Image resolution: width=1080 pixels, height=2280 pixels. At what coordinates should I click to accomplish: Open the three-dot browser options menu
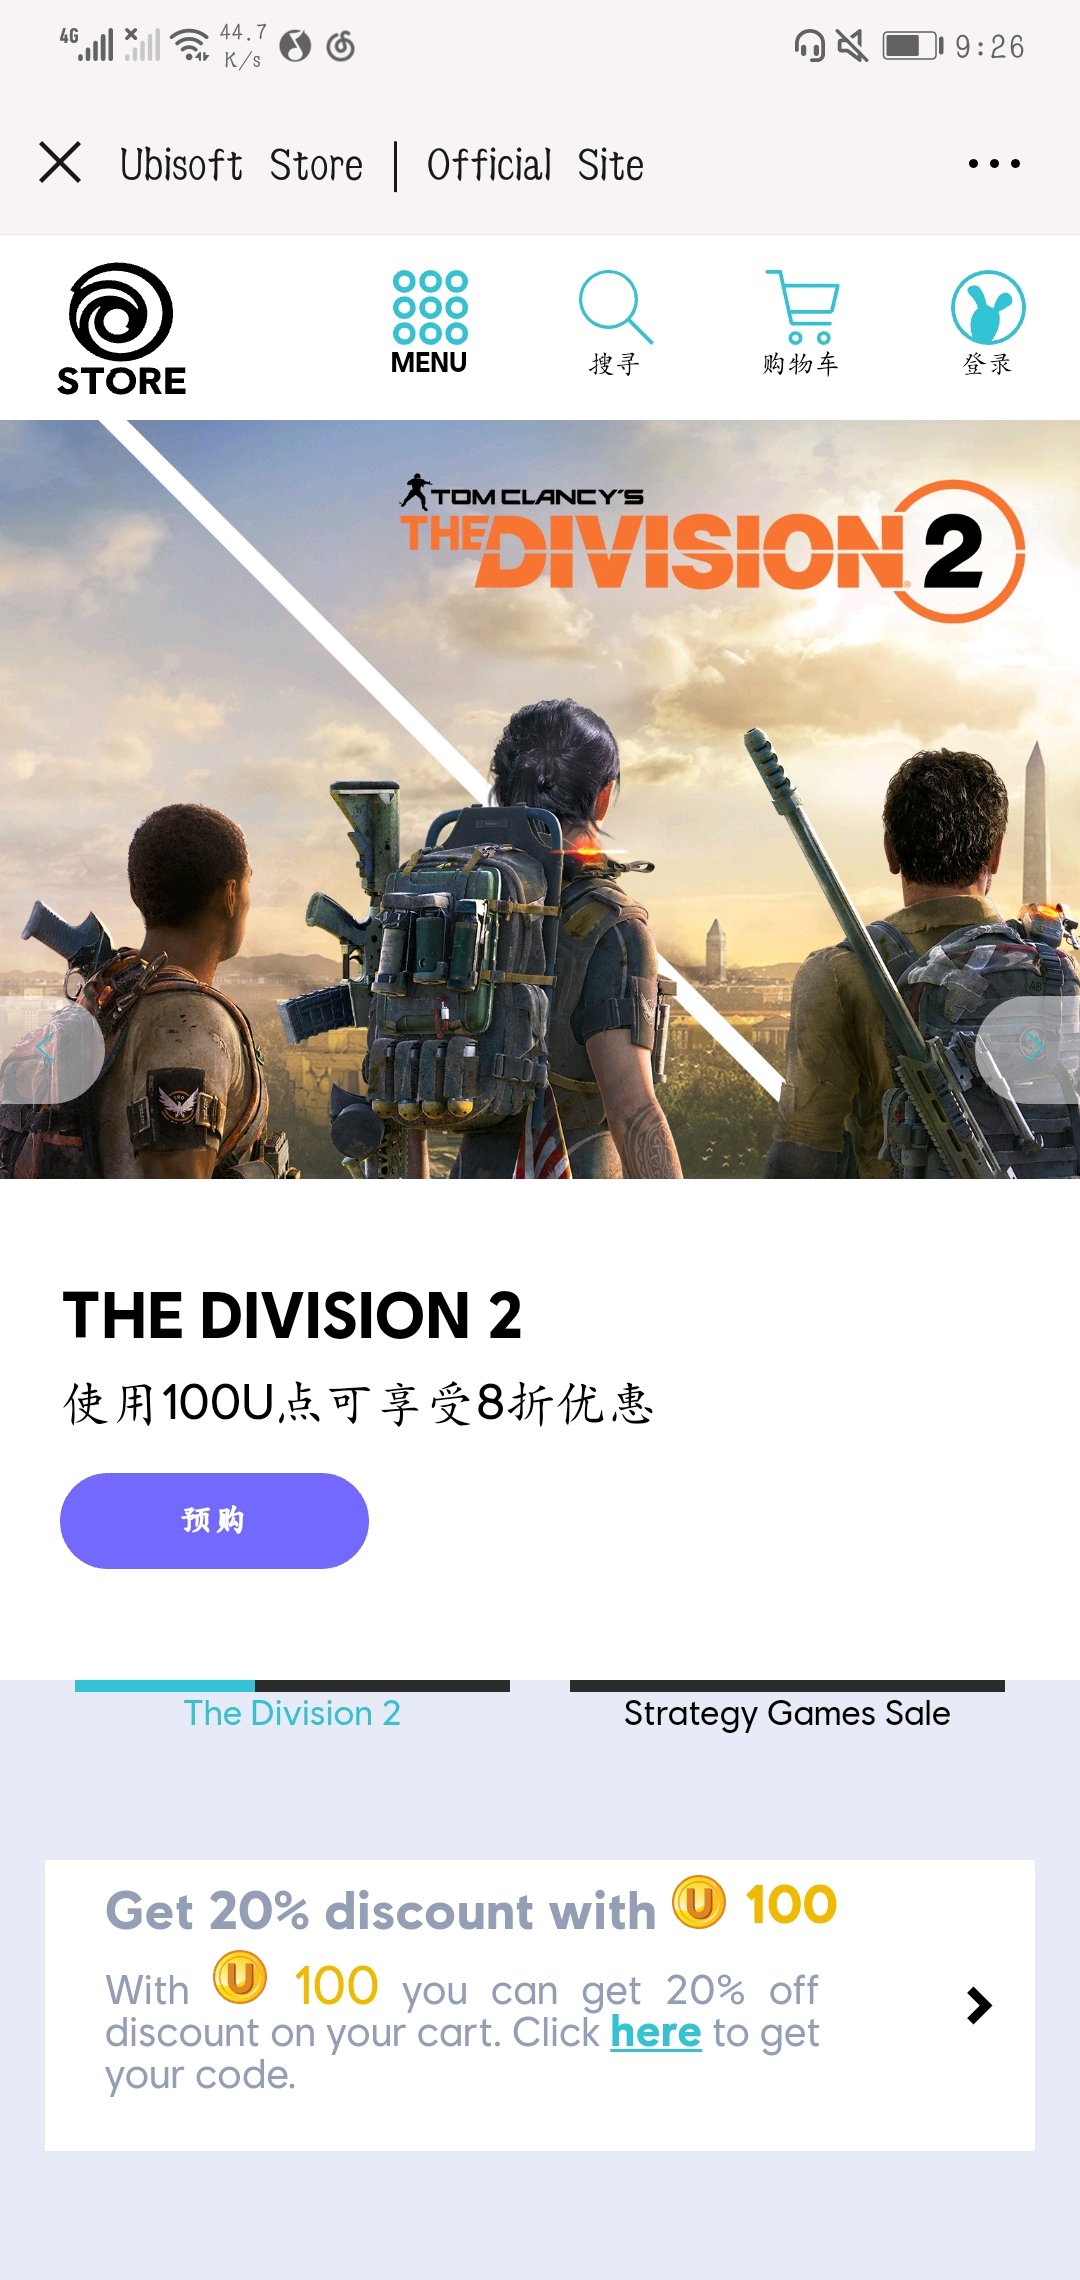coord(994,163)
